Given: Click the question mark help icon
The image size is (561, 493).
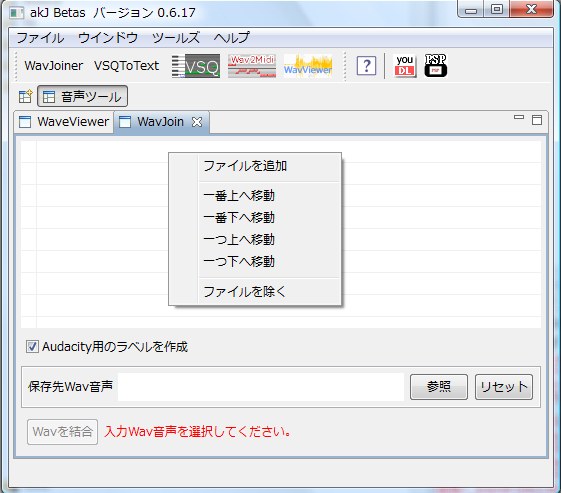Looking at the screenshot, I should (366, 66).
